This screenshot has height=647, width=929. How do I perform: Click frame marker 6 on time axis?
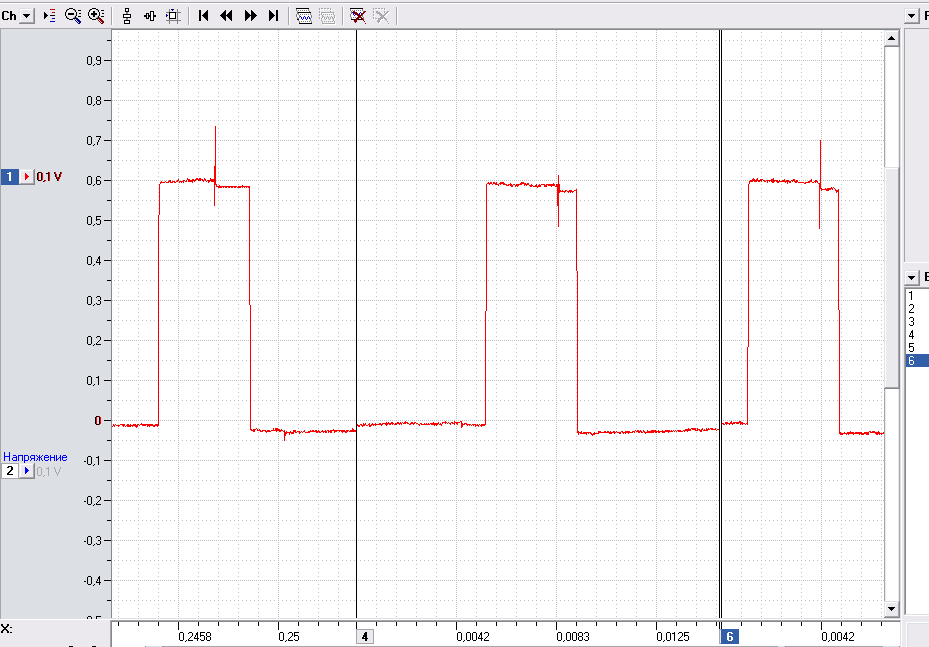(730, 637)
